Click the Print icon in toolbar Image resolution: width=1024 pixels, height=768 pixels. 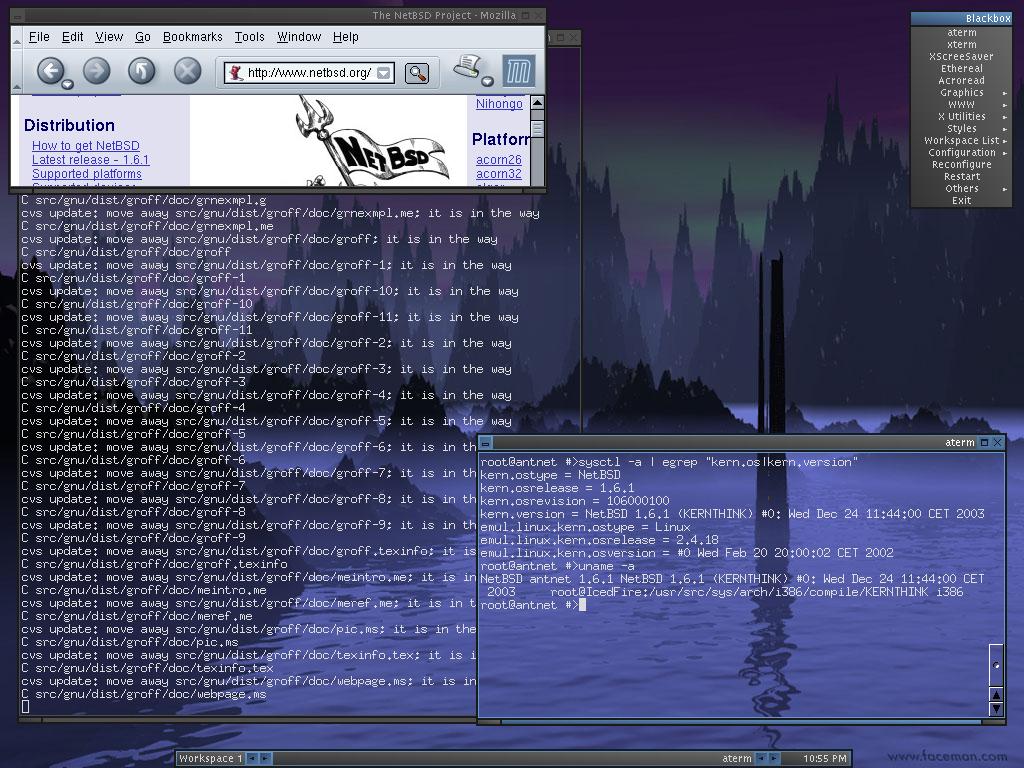467,67
